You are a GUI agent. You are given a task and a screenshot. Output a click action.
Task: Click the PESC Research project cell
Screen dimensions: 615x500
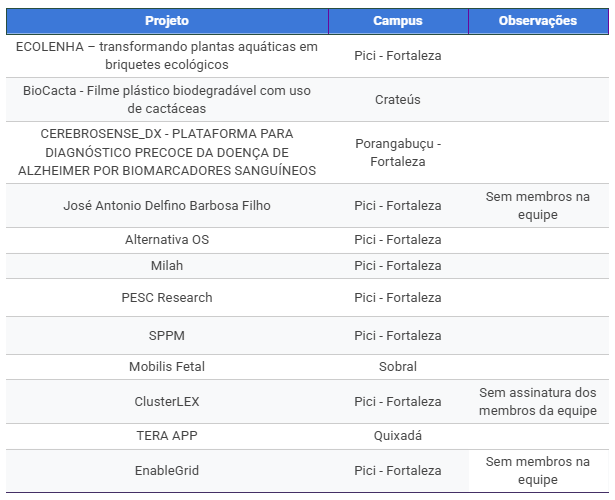point(167,298)
